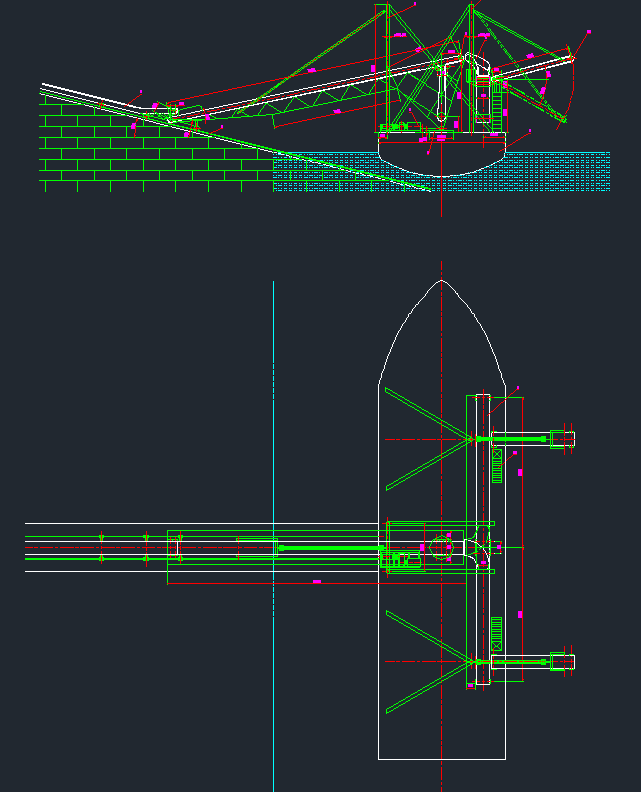Select the left end of the plan view conveyor
The height and width of the screenshot is (792, 641).
click(30, 548)
